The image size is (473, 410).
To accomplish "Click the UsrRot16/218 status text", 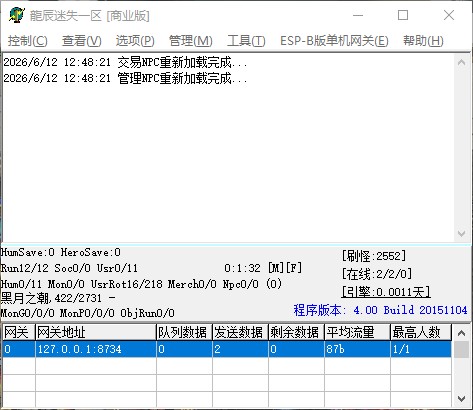I will click(x=127, y=284).
